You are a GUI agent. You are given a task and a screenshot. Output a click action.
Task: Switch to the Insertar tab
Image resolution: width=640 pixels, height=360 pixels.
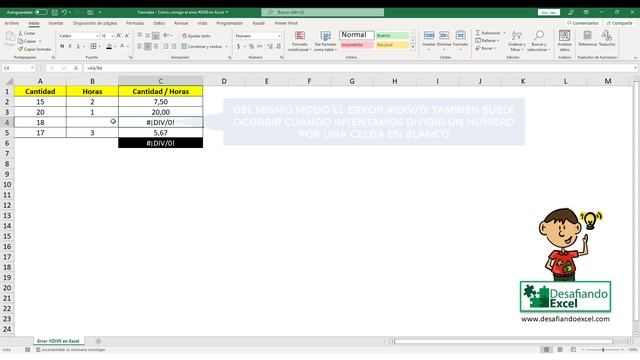(x=56, y=23)
